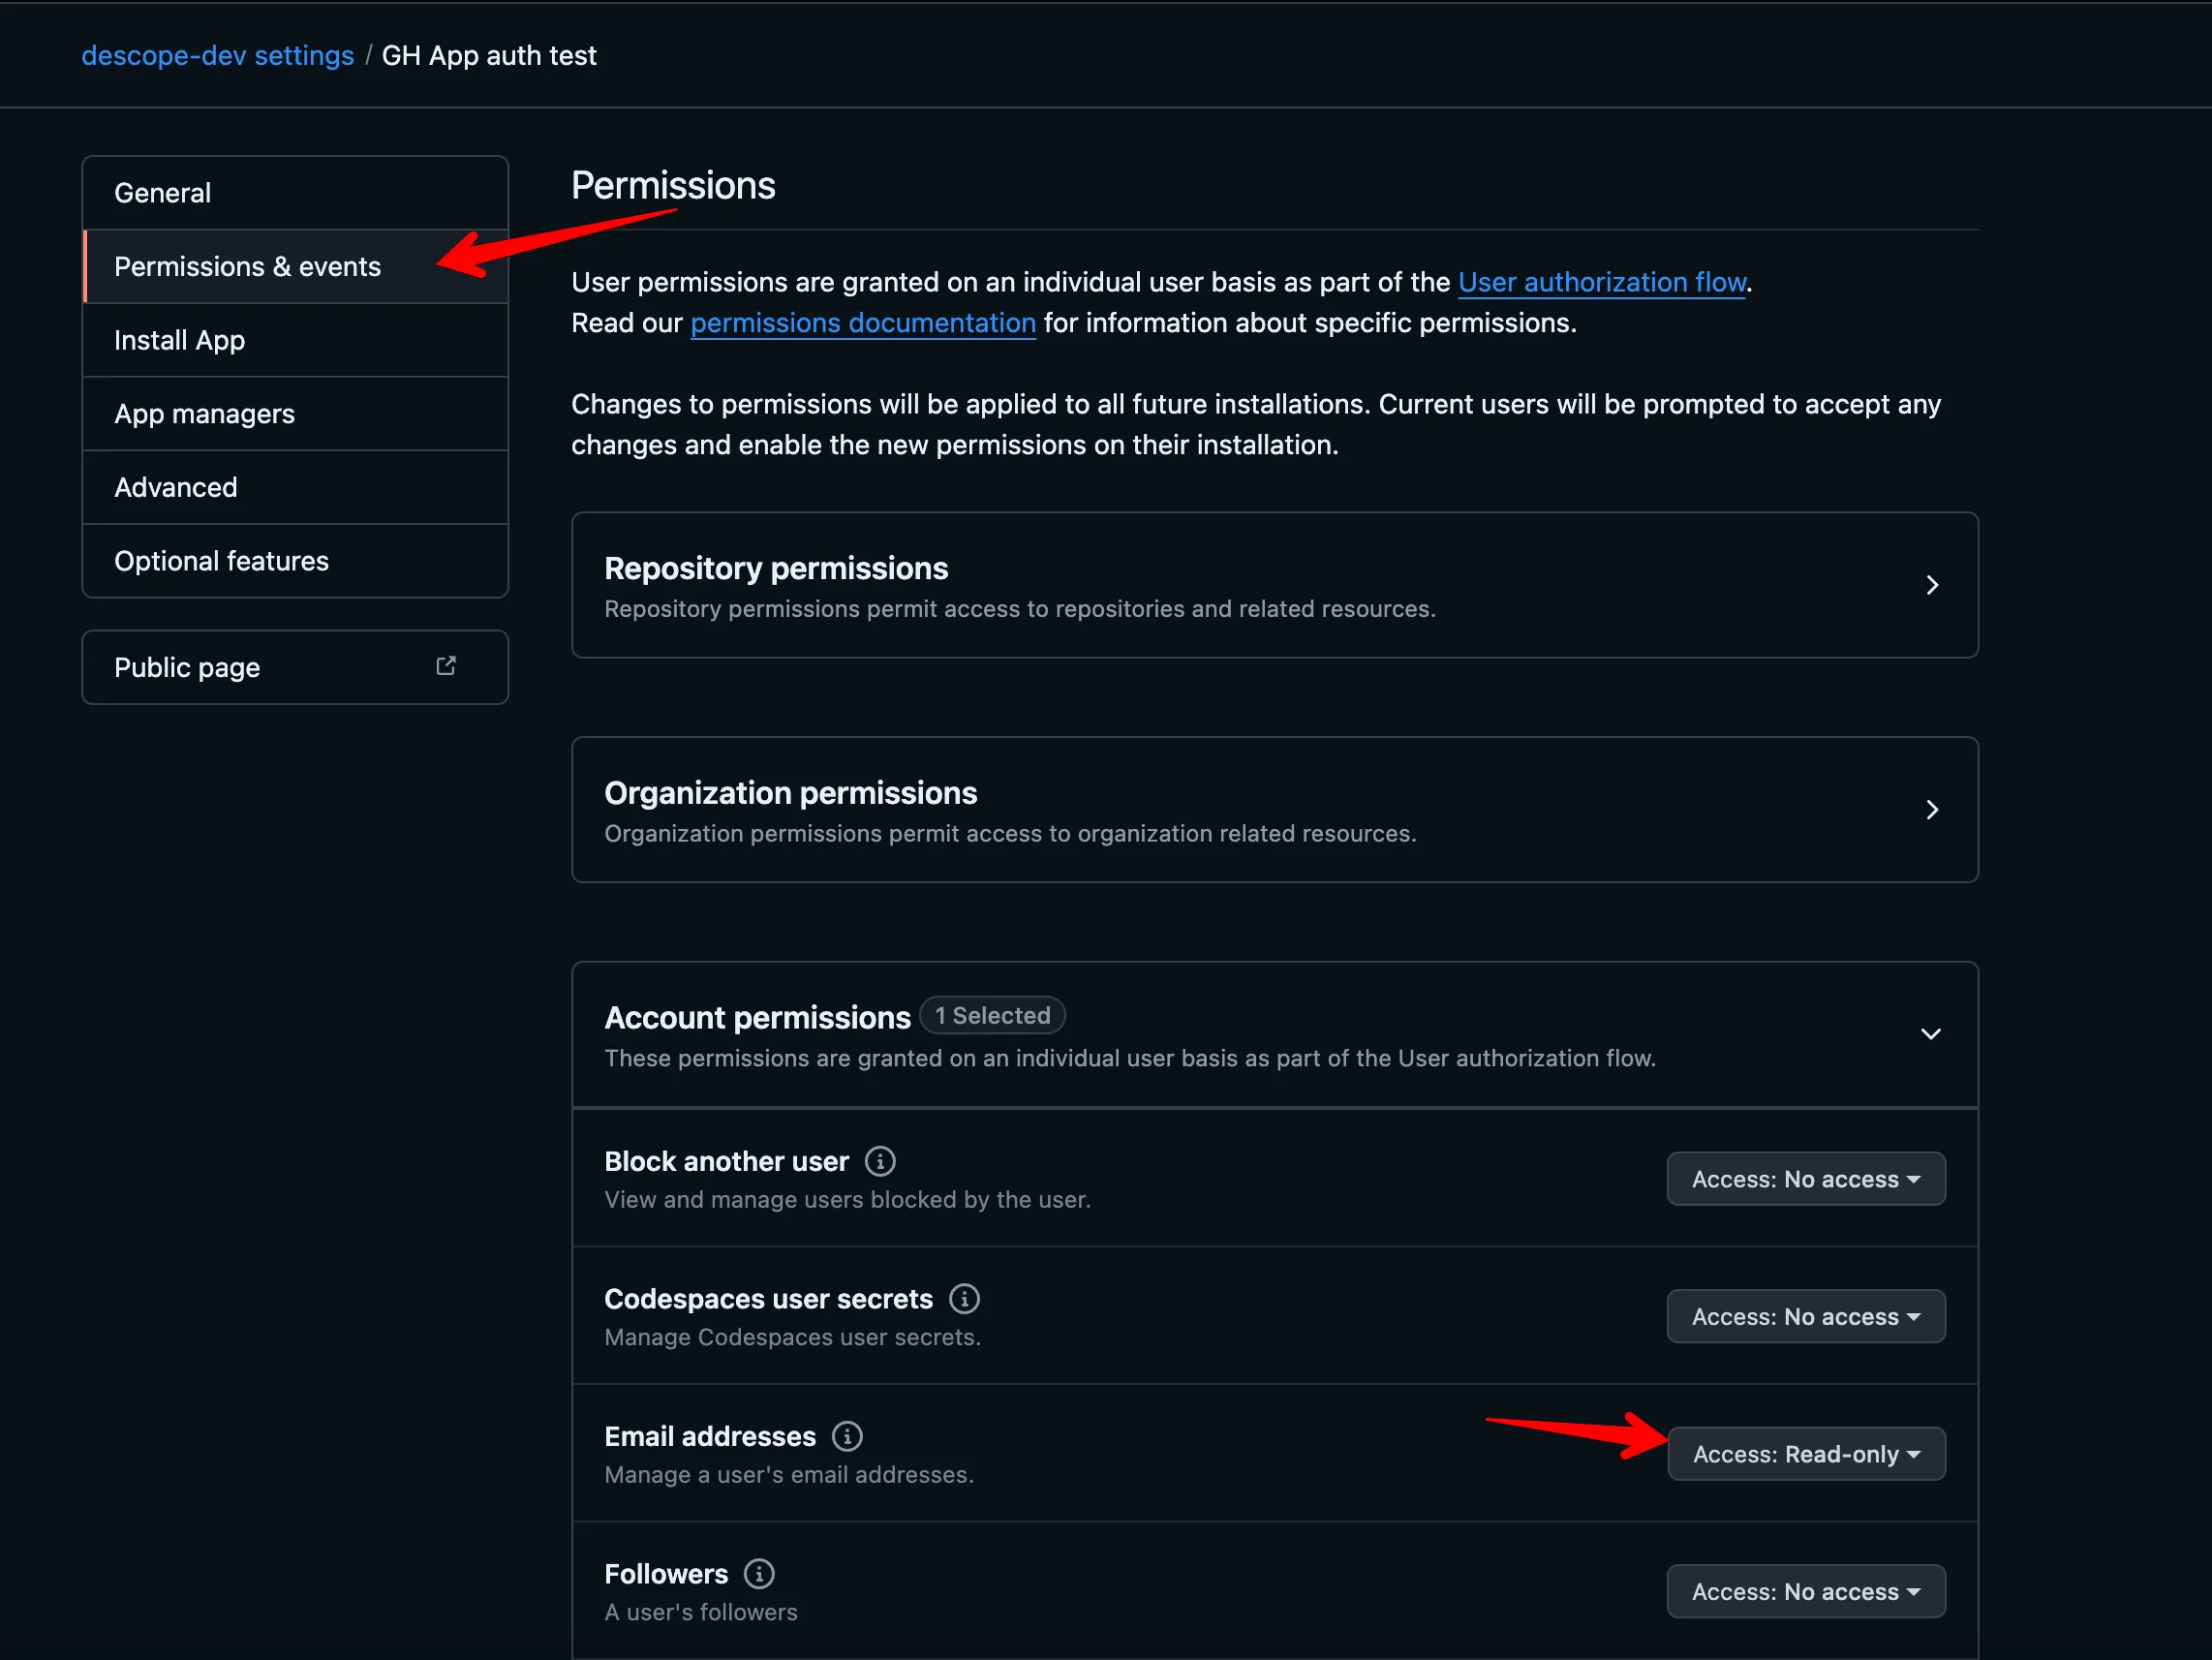
Task: Select Install App in the sidebar
Action: (x=179, y=340)
